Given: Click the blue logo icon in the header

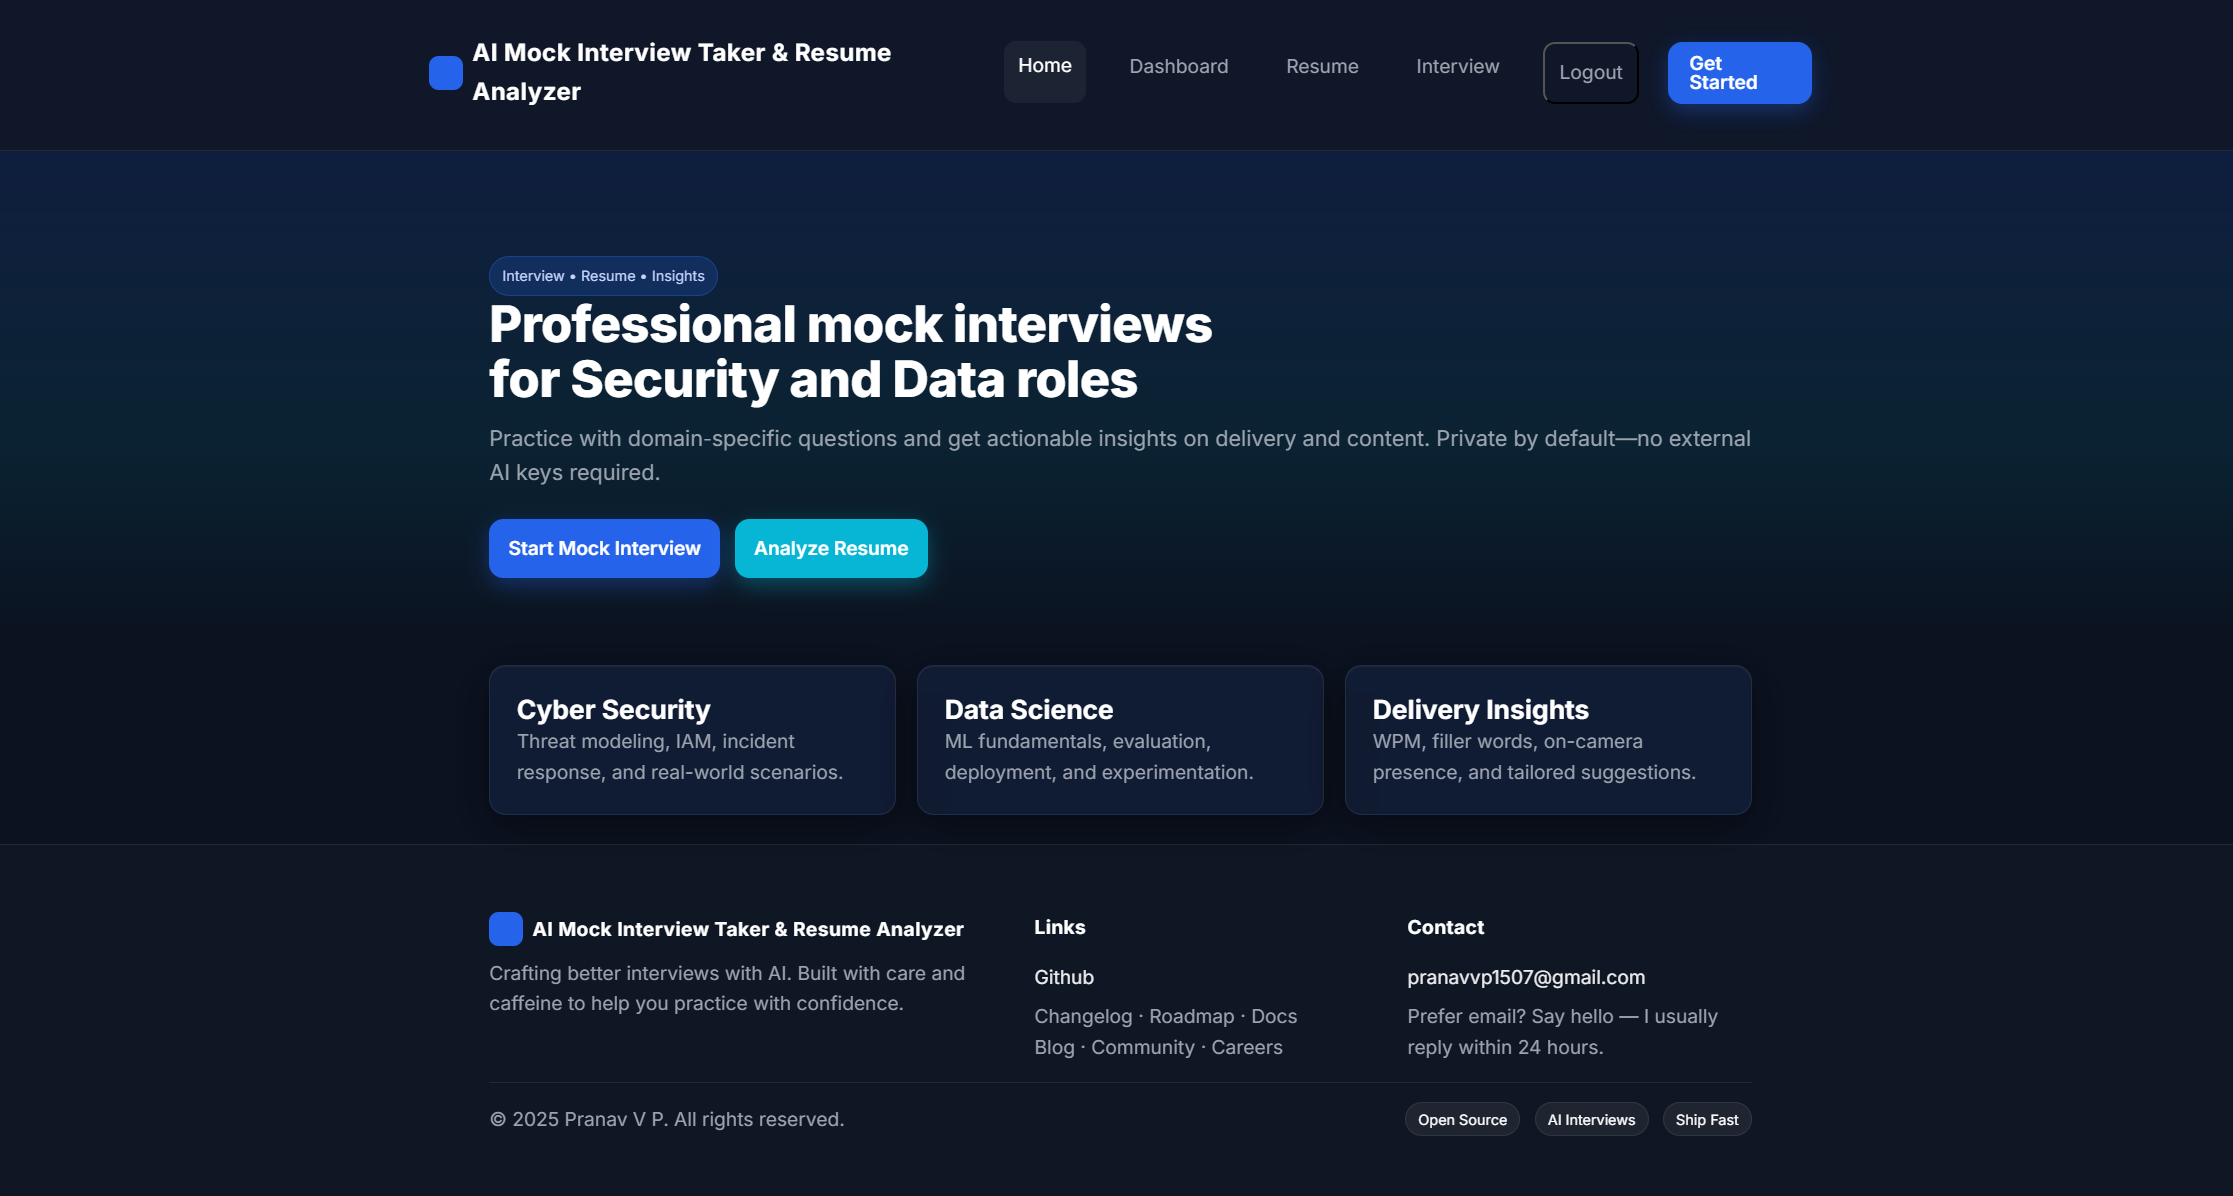Looking at the screenshot, I should click(x=445, y=72).
